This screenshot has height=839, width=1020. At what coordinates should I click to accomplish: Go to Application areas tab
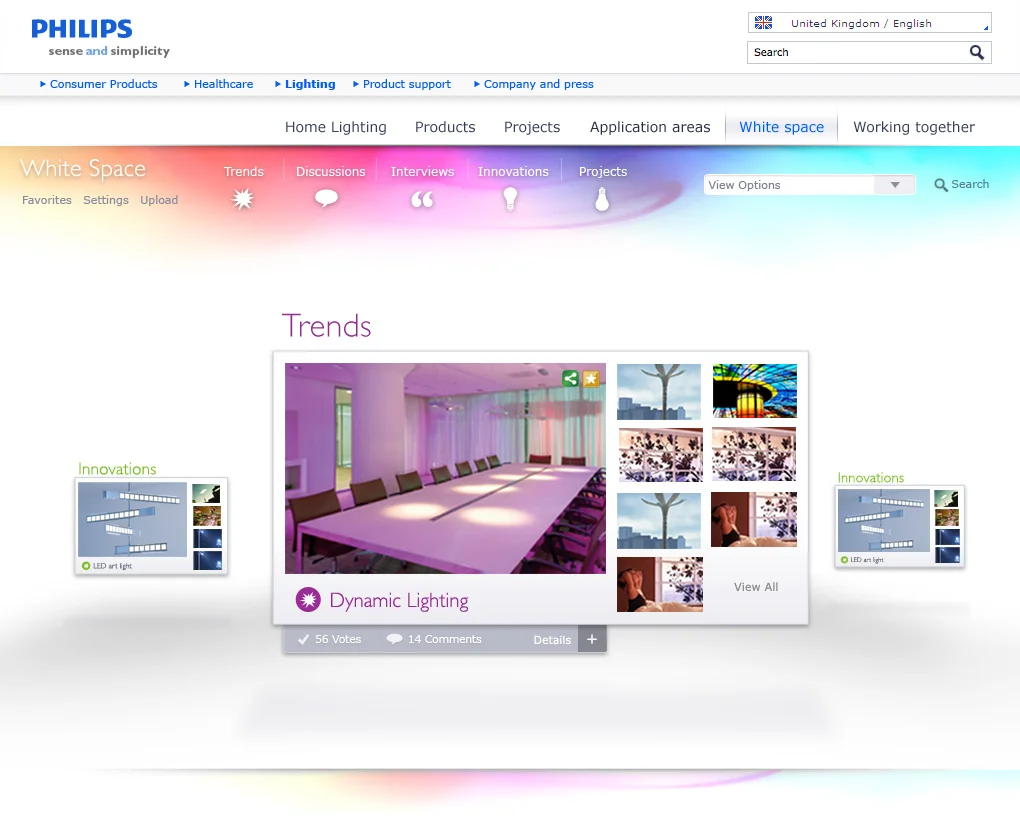click(650, 127)
